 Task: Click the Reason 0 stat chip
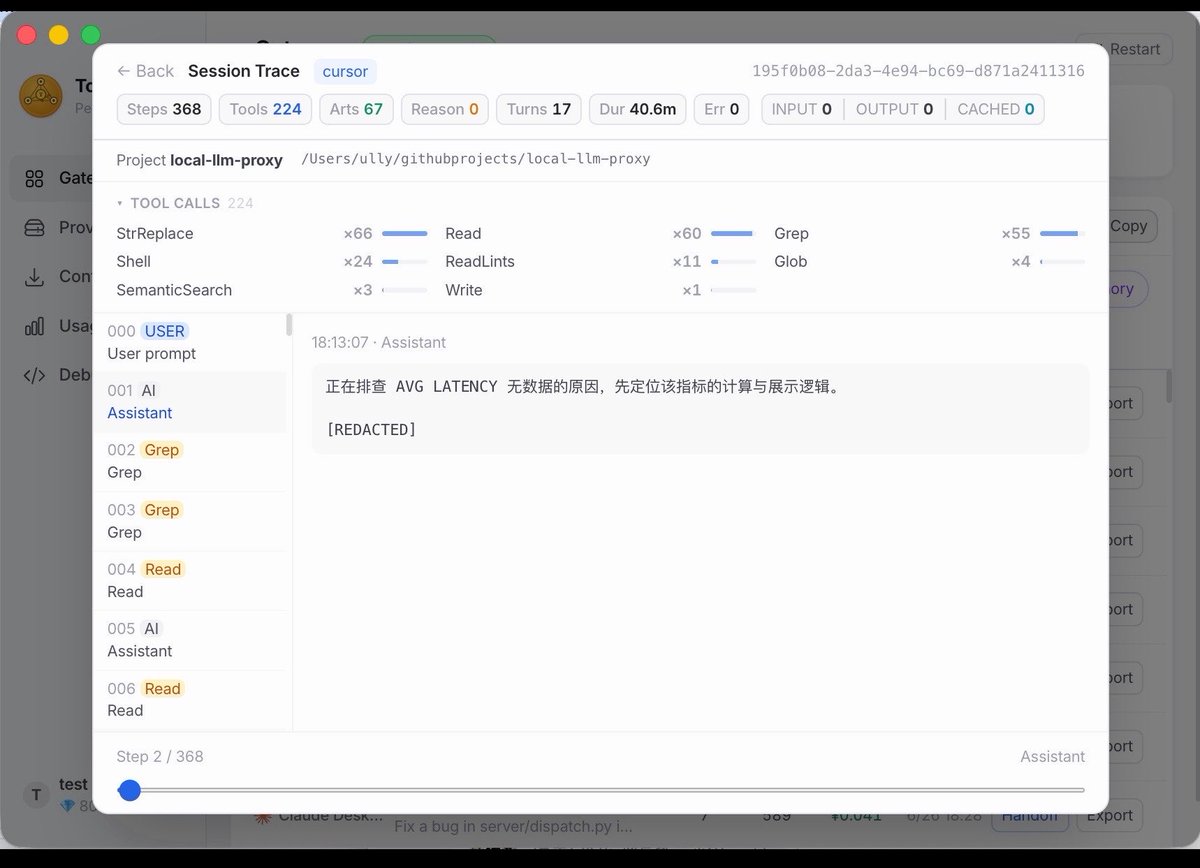pos(444,109)
